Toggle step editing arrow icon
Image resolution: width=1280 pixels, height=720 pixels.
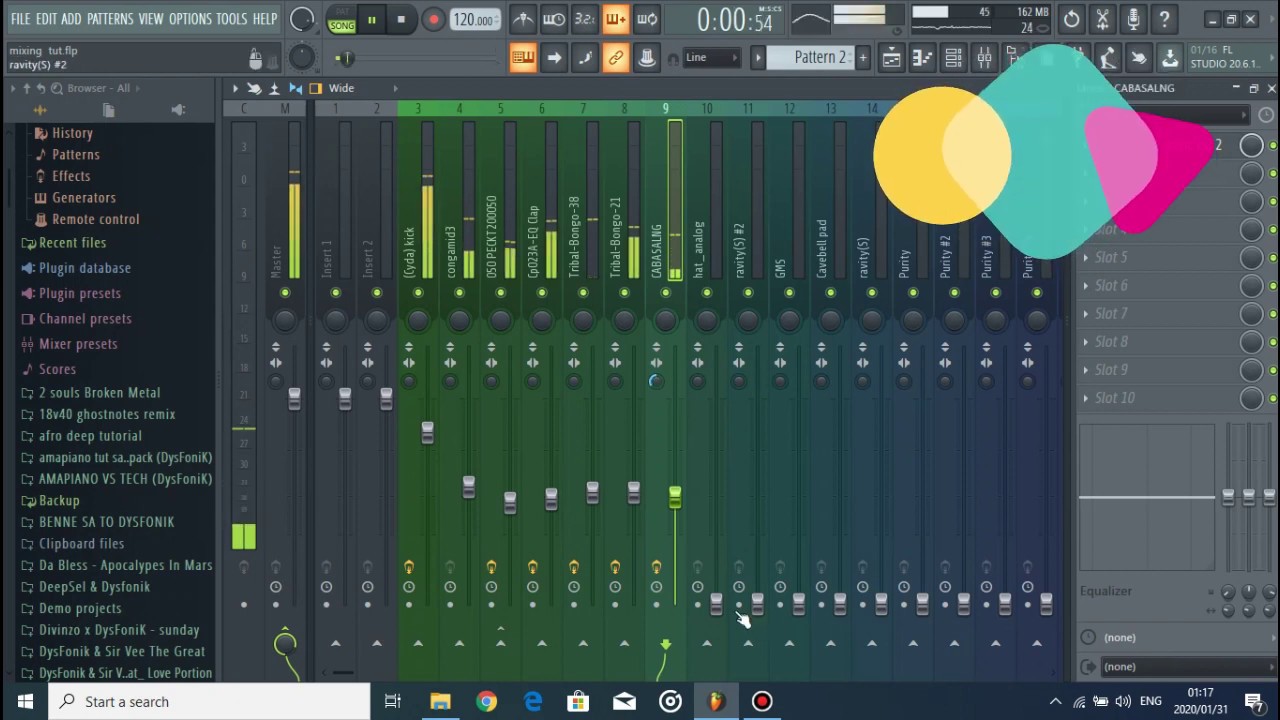click(x=553, y=58)
